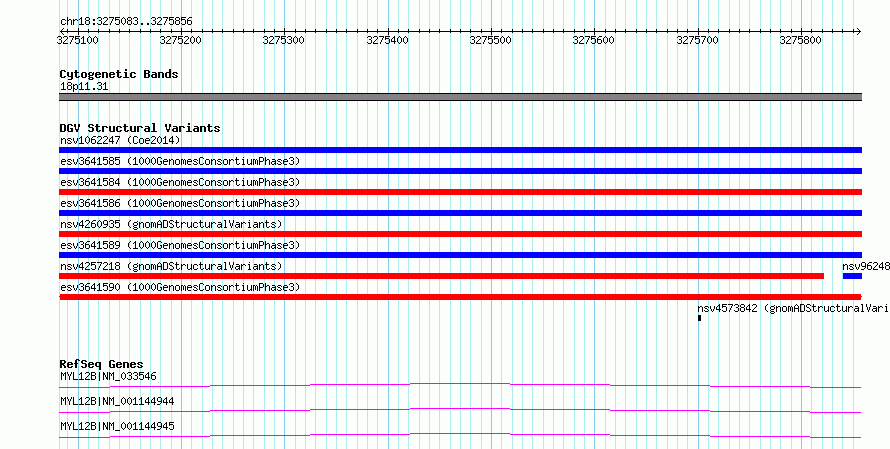The width and height of the screenshot is (890, 449).
Task: Select ruler position 3275600
Action: pyautogui.click(x=594, y=41)
